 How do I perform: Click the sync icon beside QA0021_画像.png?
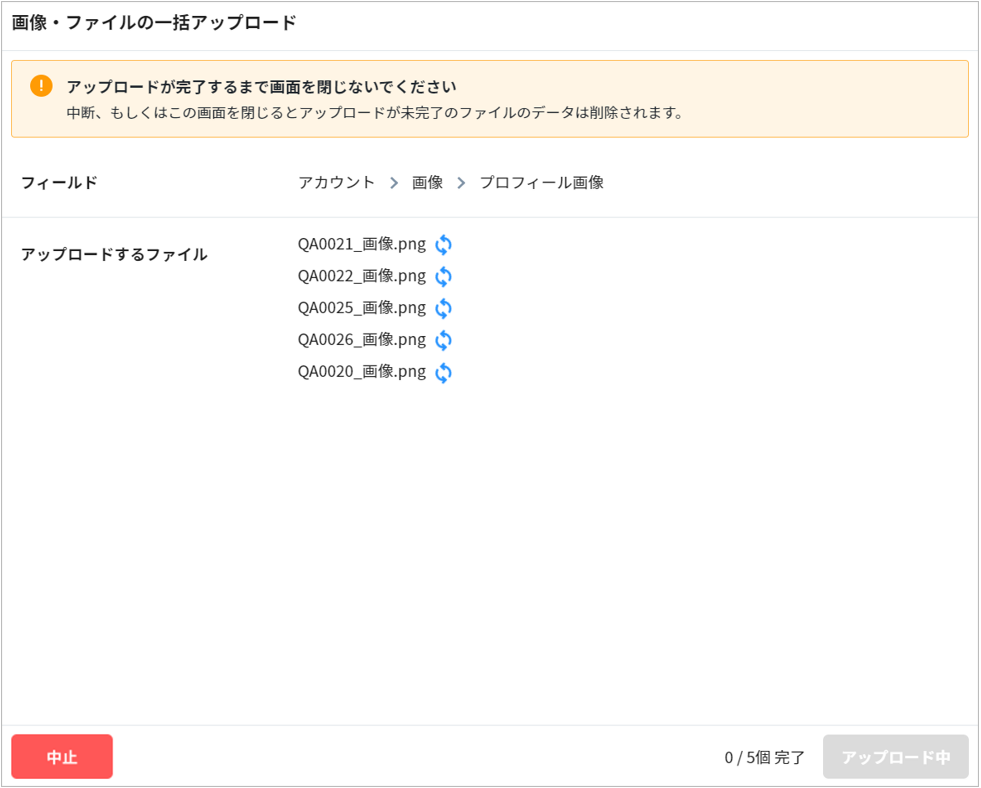[x=443, y=245]
